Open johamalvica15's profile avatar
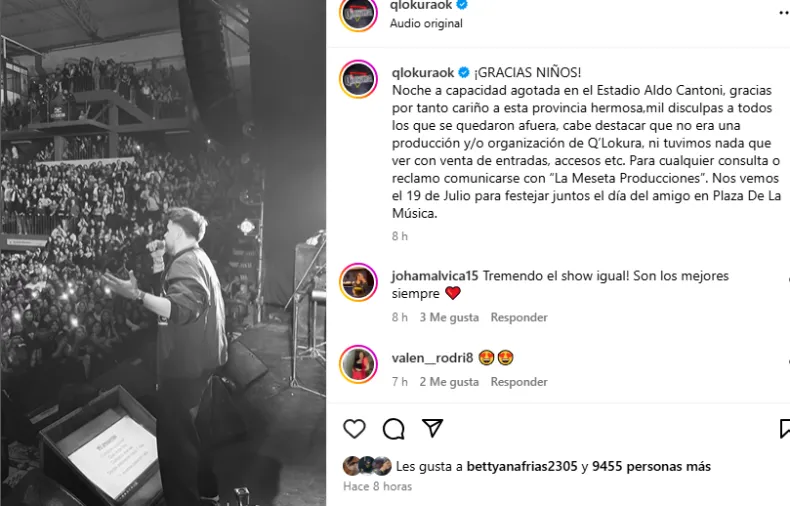790x506 pixels. [358, 282]
